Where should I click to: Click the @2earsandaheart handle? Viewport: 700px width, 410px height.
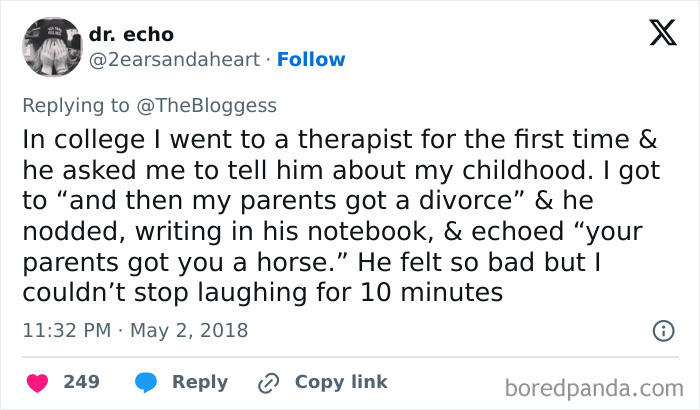coord(176,60)
